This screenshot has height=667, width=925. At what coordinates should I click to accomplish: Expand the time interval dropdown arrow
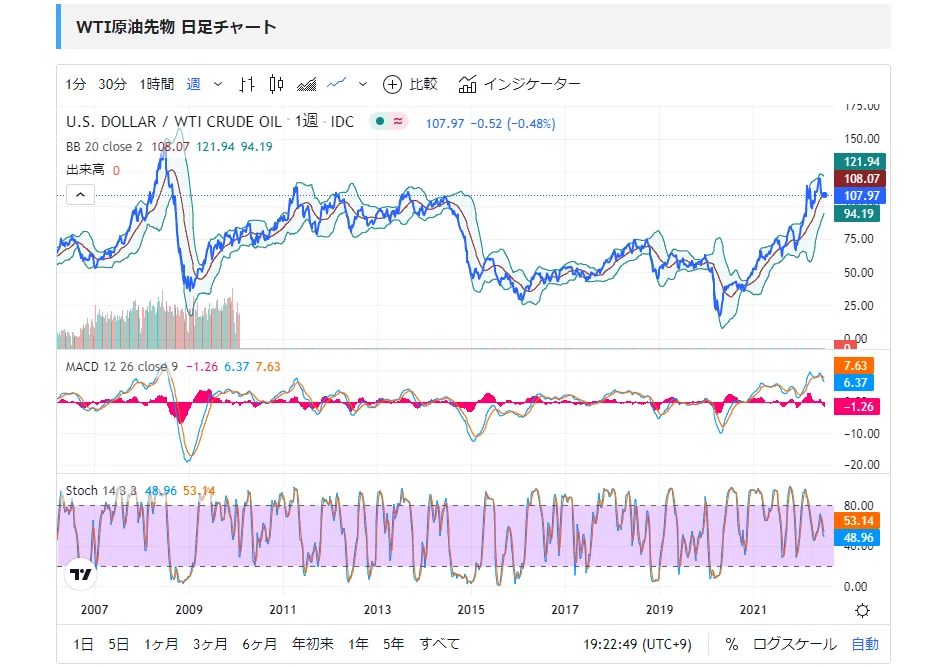coord(218,84)
